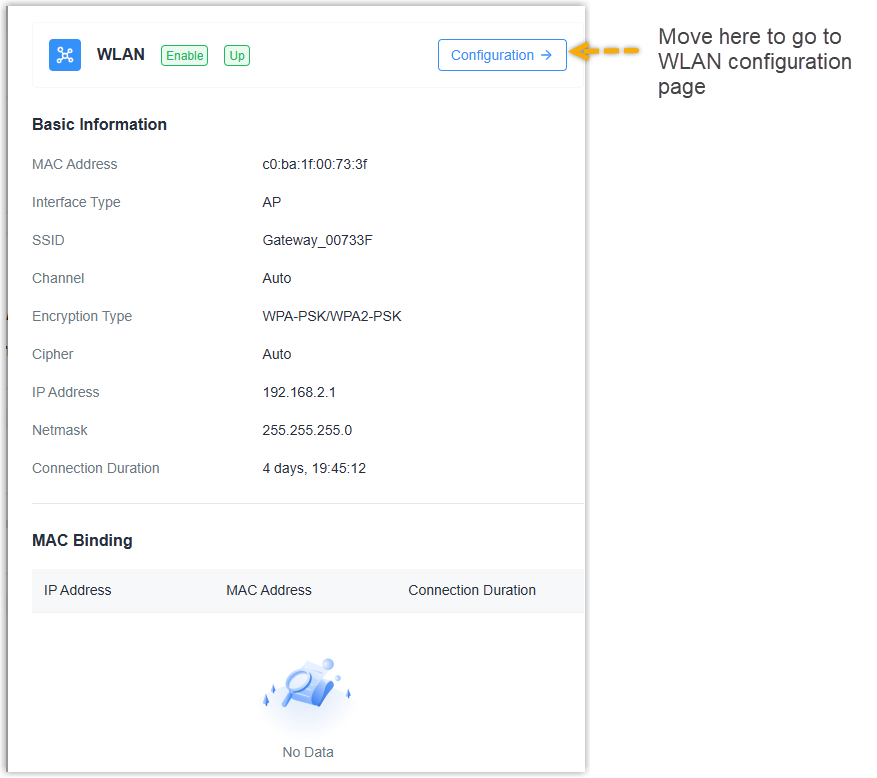Click the green Up status badge

(x=237, y=56)
